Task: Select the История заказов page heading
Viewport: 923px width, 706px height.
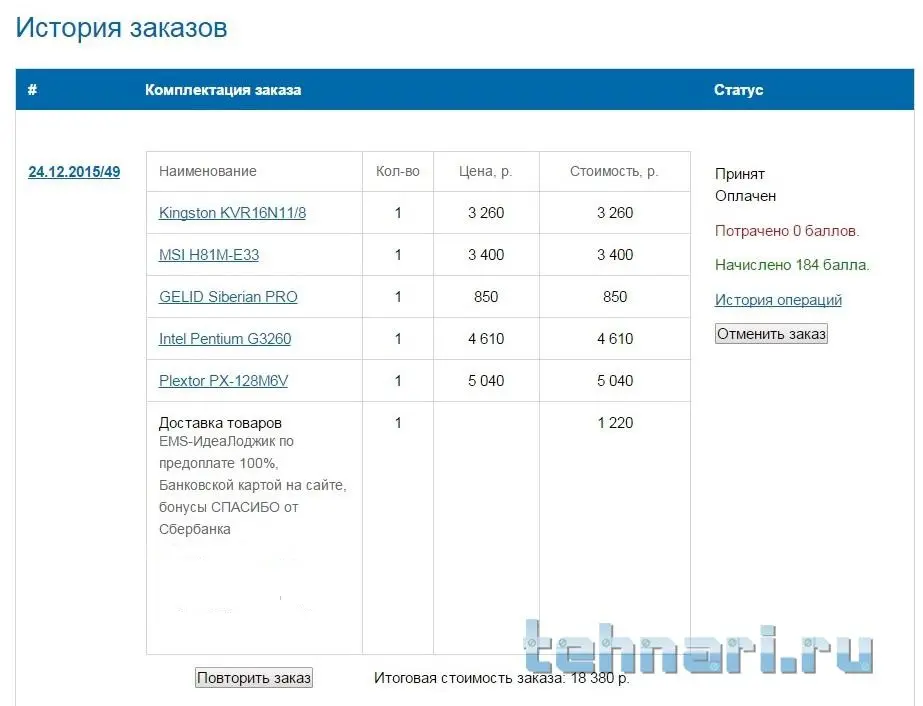Action: click(121, 27)
